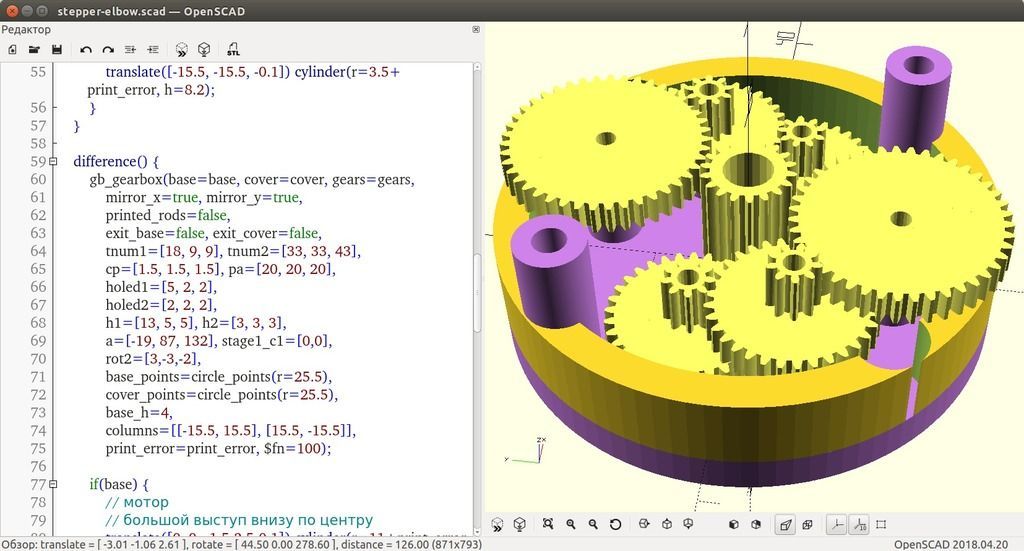Close the Редактор panel
1024x551 pixels.
pyautogui.click(x=476, y=29)
